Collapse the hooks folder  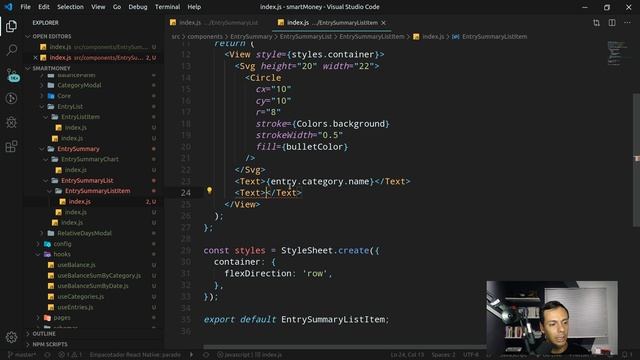94,254
